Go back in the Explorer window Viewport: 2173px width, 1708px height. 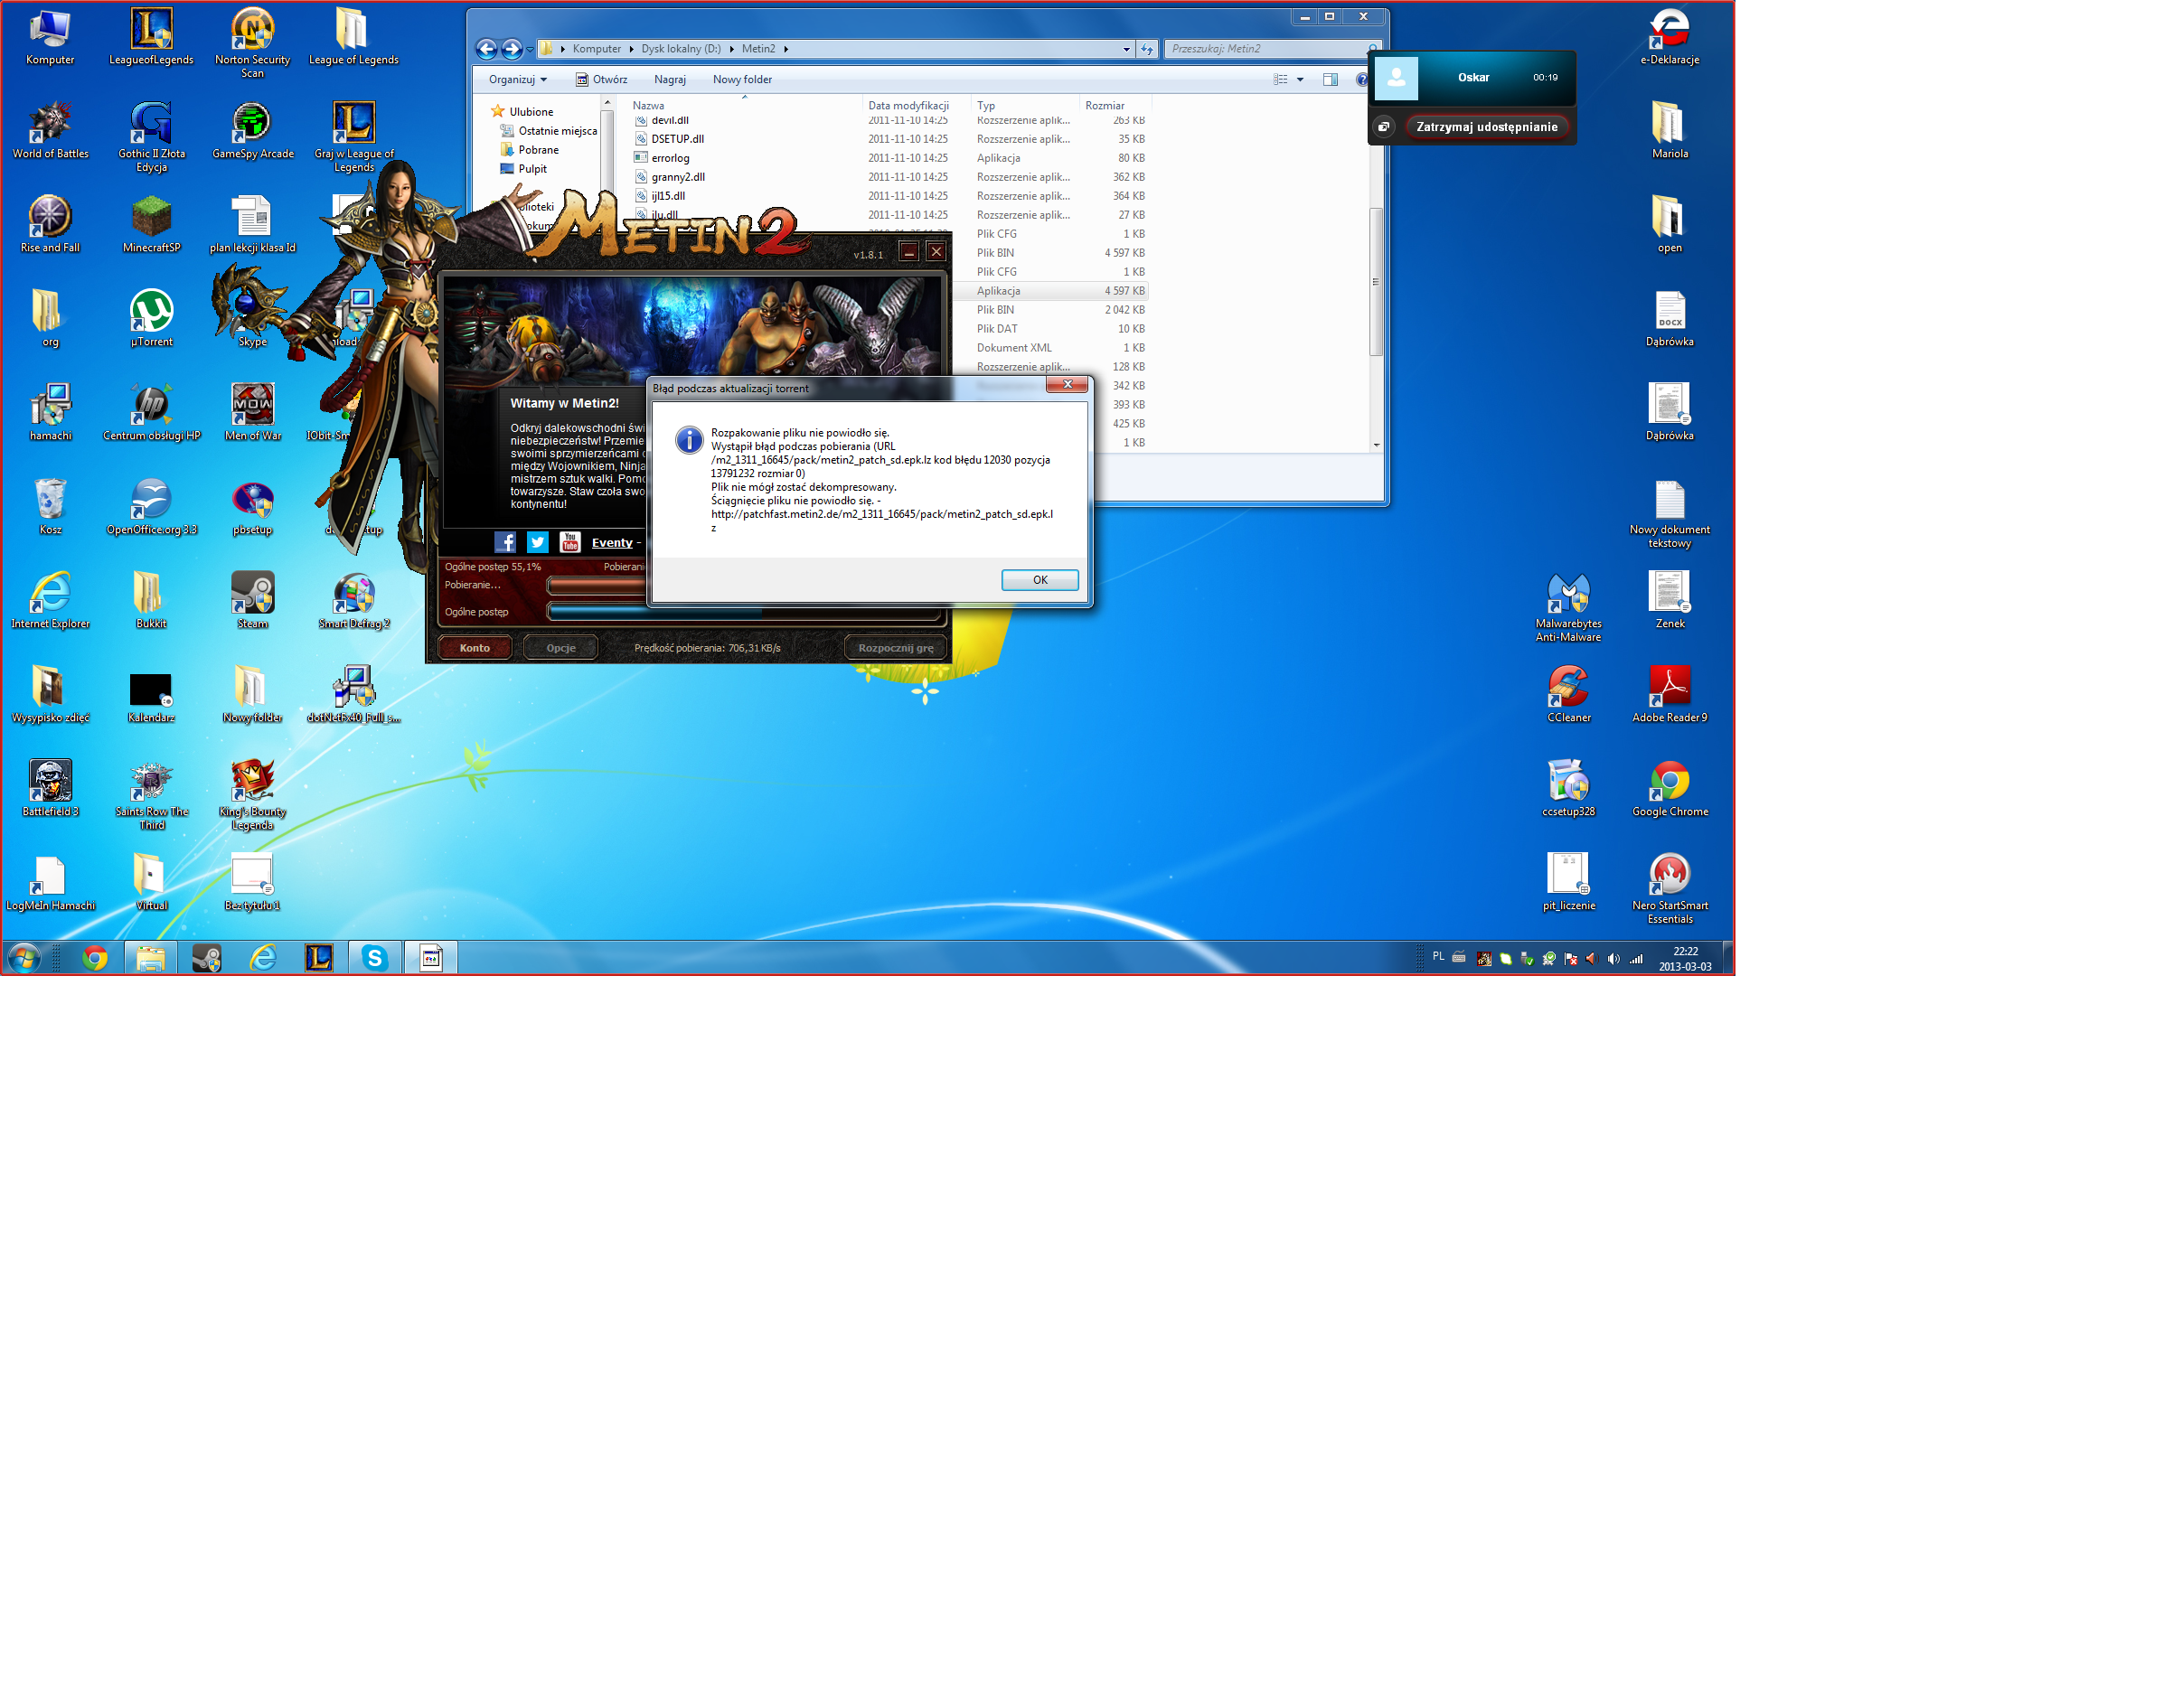point(487,49)
